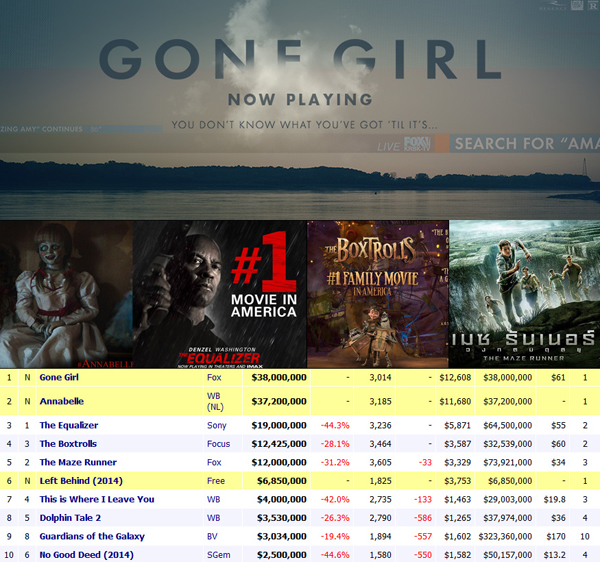Select -44.3% change for The Equalizer
This screenshot has width=600, height=562.
[335, 425]
